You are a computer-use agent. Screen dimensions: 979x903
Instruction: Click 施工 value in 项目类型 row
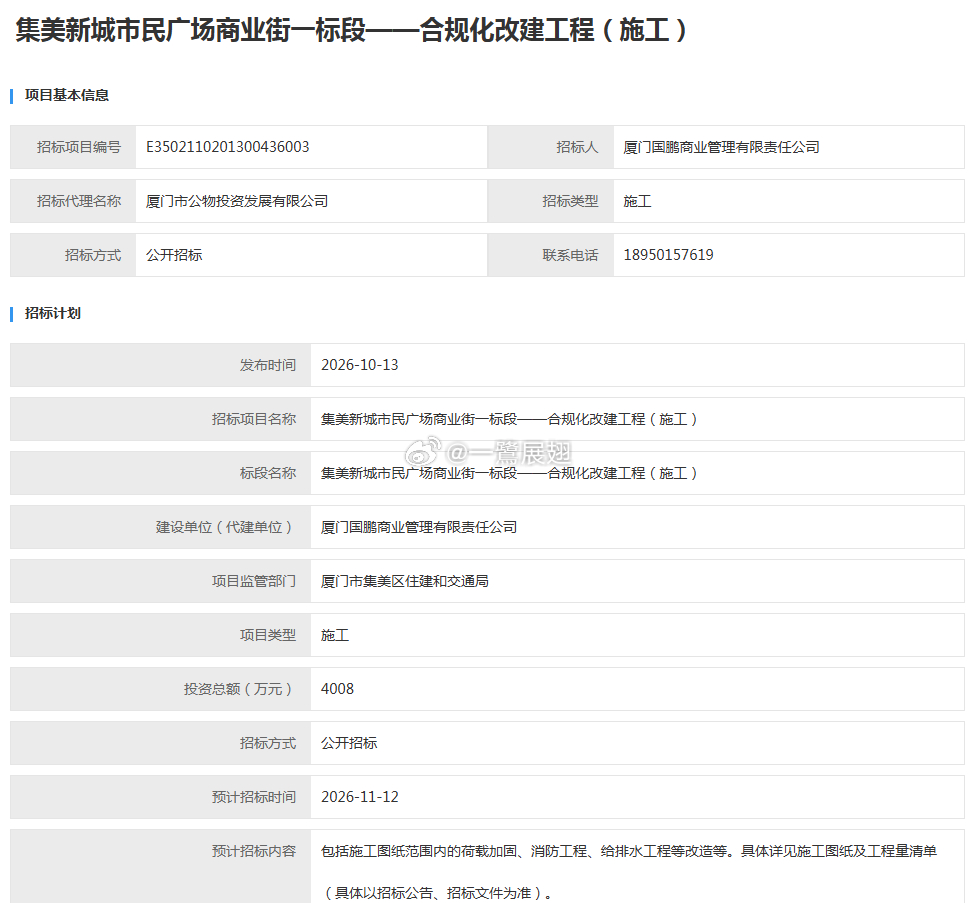coord(335,635)
